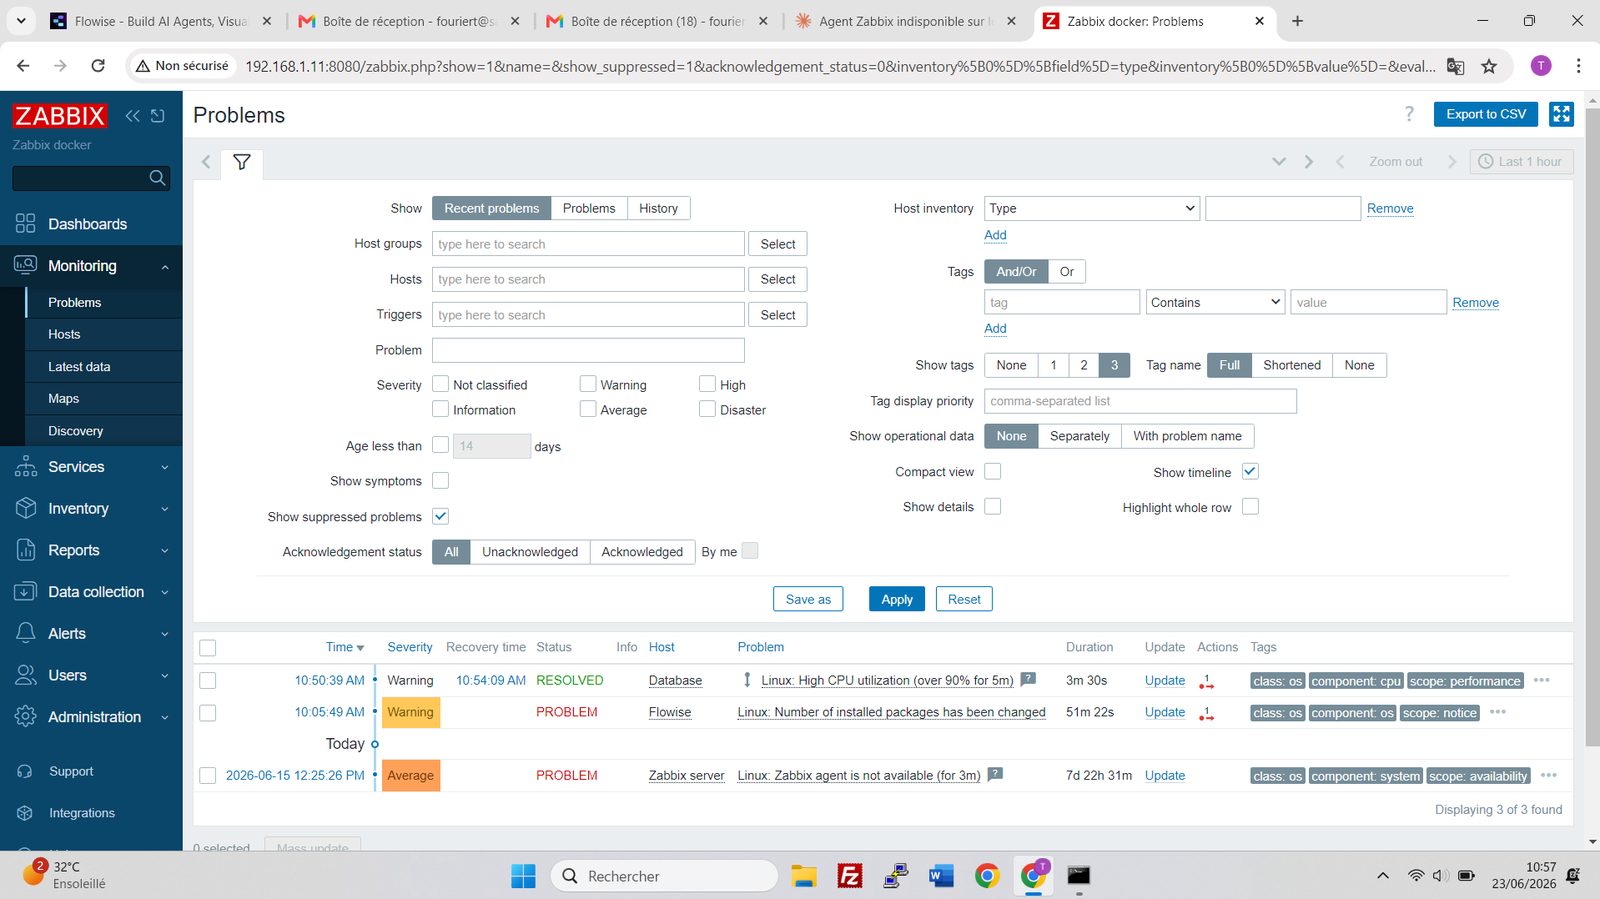Expand the Data collection menu section
The width and height of the screenshot is (1600, 899).
pyautogui.click(x=91, y=592)
